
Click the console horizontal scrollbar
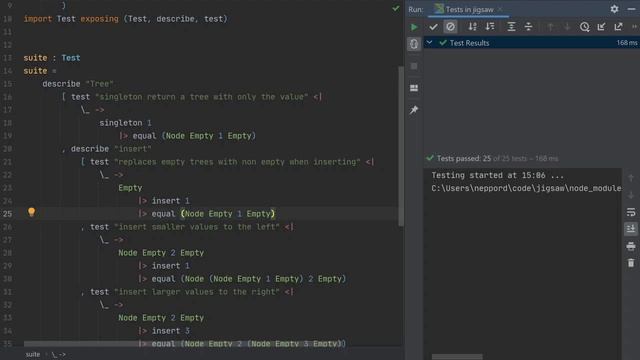tap(457, 357)
